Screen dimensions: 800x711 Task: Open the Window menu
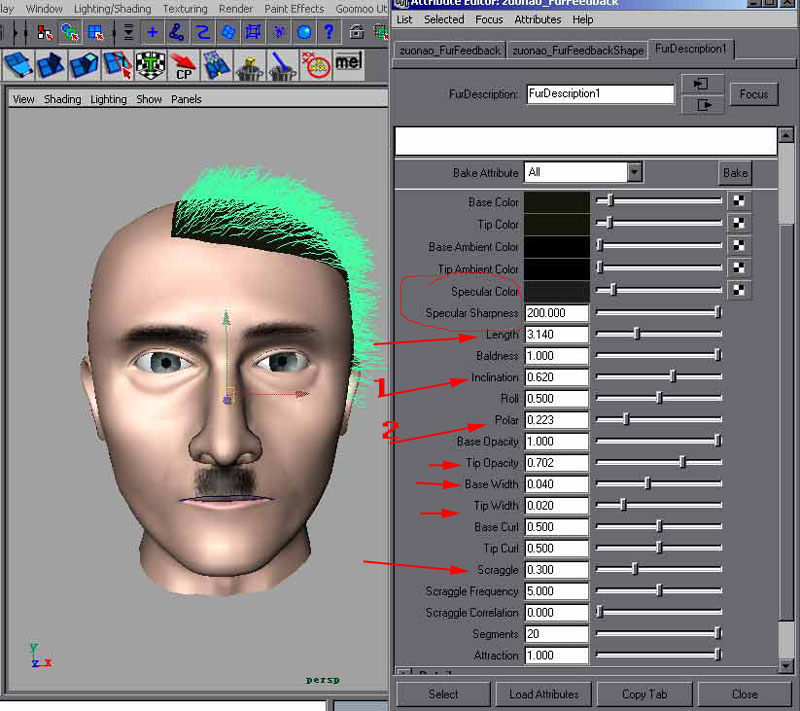pos(44,9)
